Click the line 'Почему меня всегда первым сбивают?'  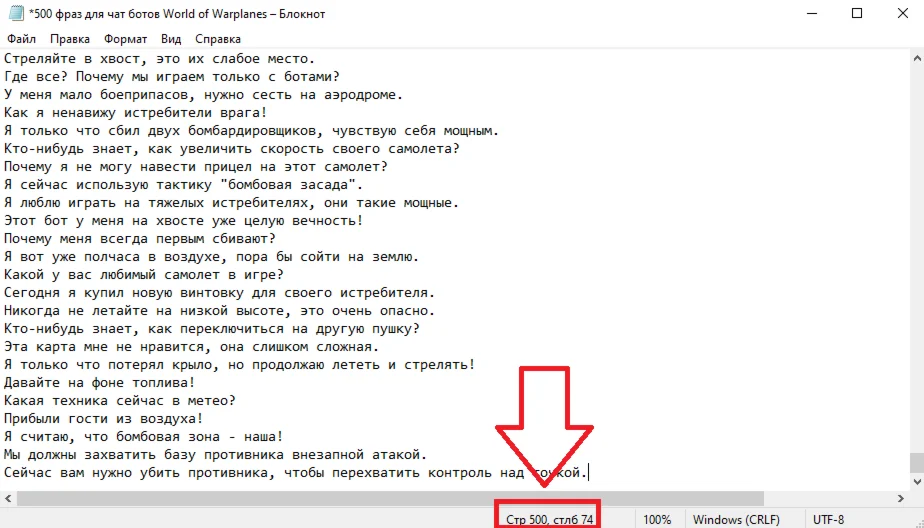(x=140, y=239)
